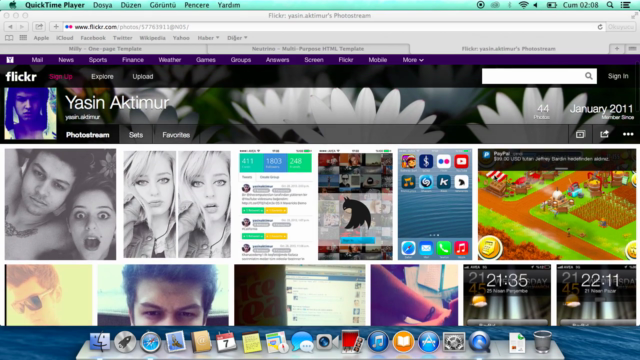Open the Görüntü menu

pos(162,5)
